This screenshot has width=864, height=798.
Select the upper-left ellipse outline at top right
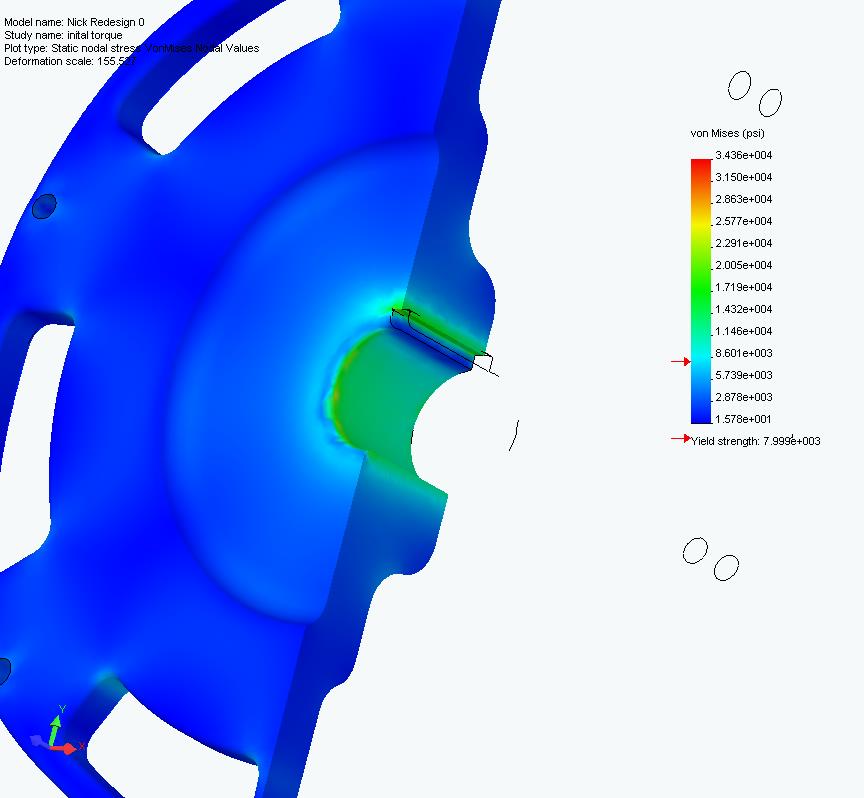pos(739,86)
